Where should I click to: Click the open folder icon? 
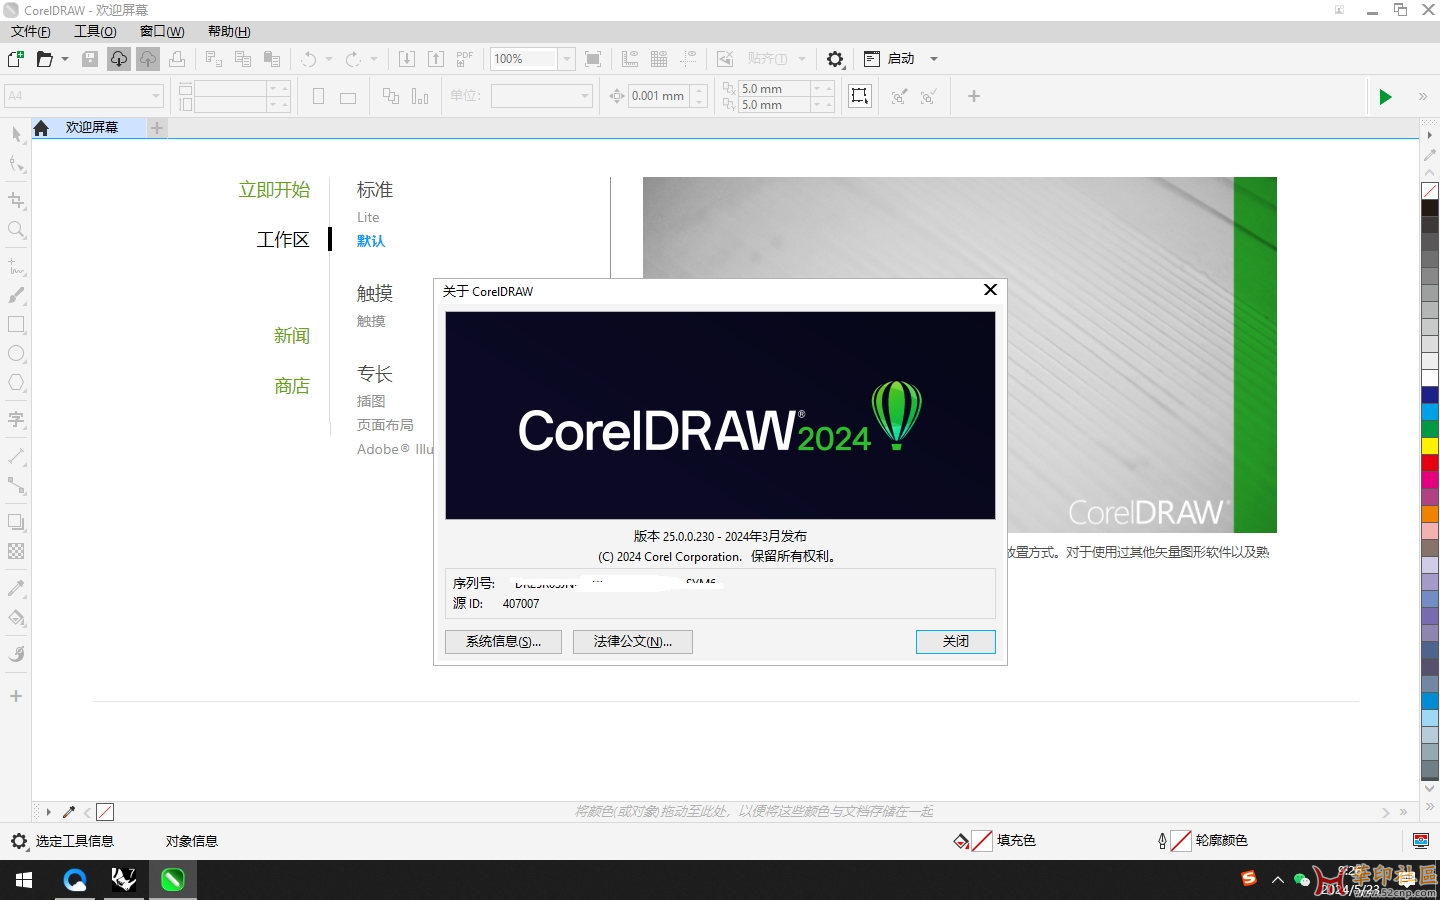[44, 59]
